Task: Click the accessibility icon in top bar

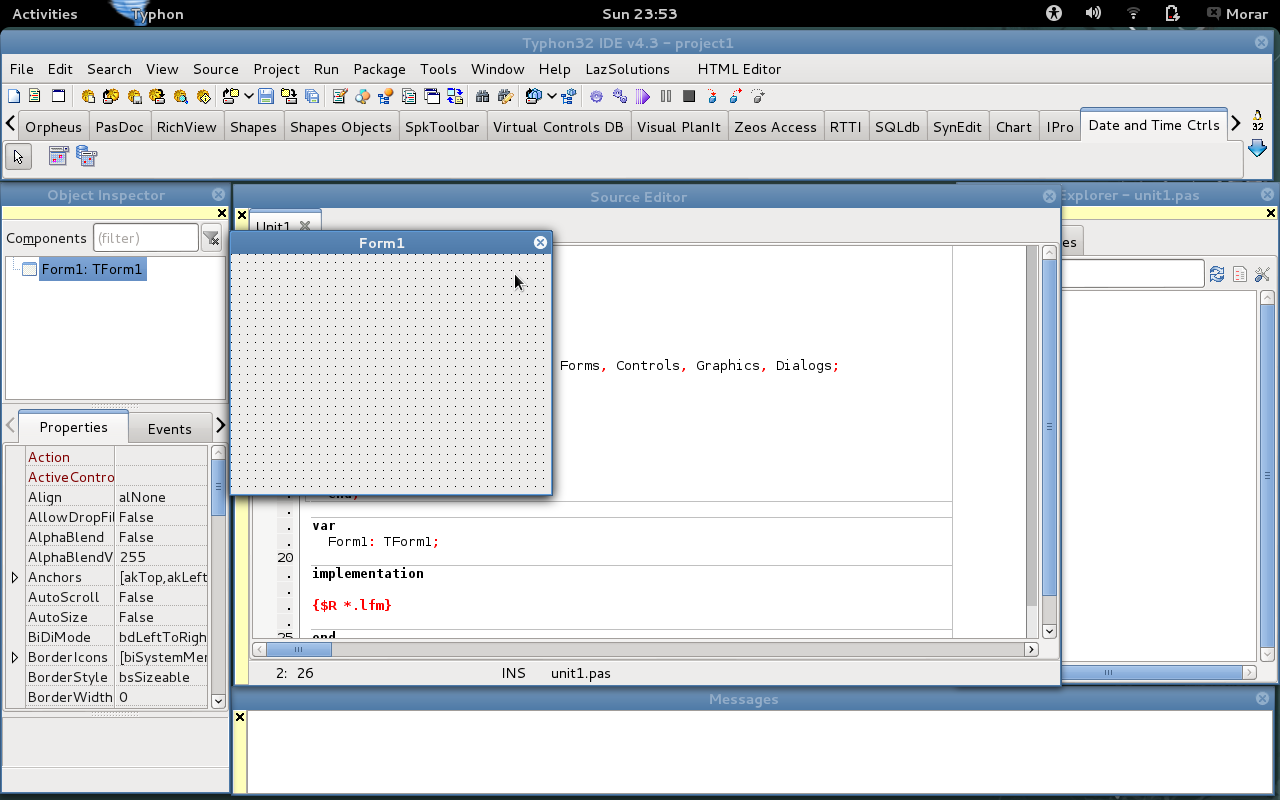Action: coord(1053,14)
